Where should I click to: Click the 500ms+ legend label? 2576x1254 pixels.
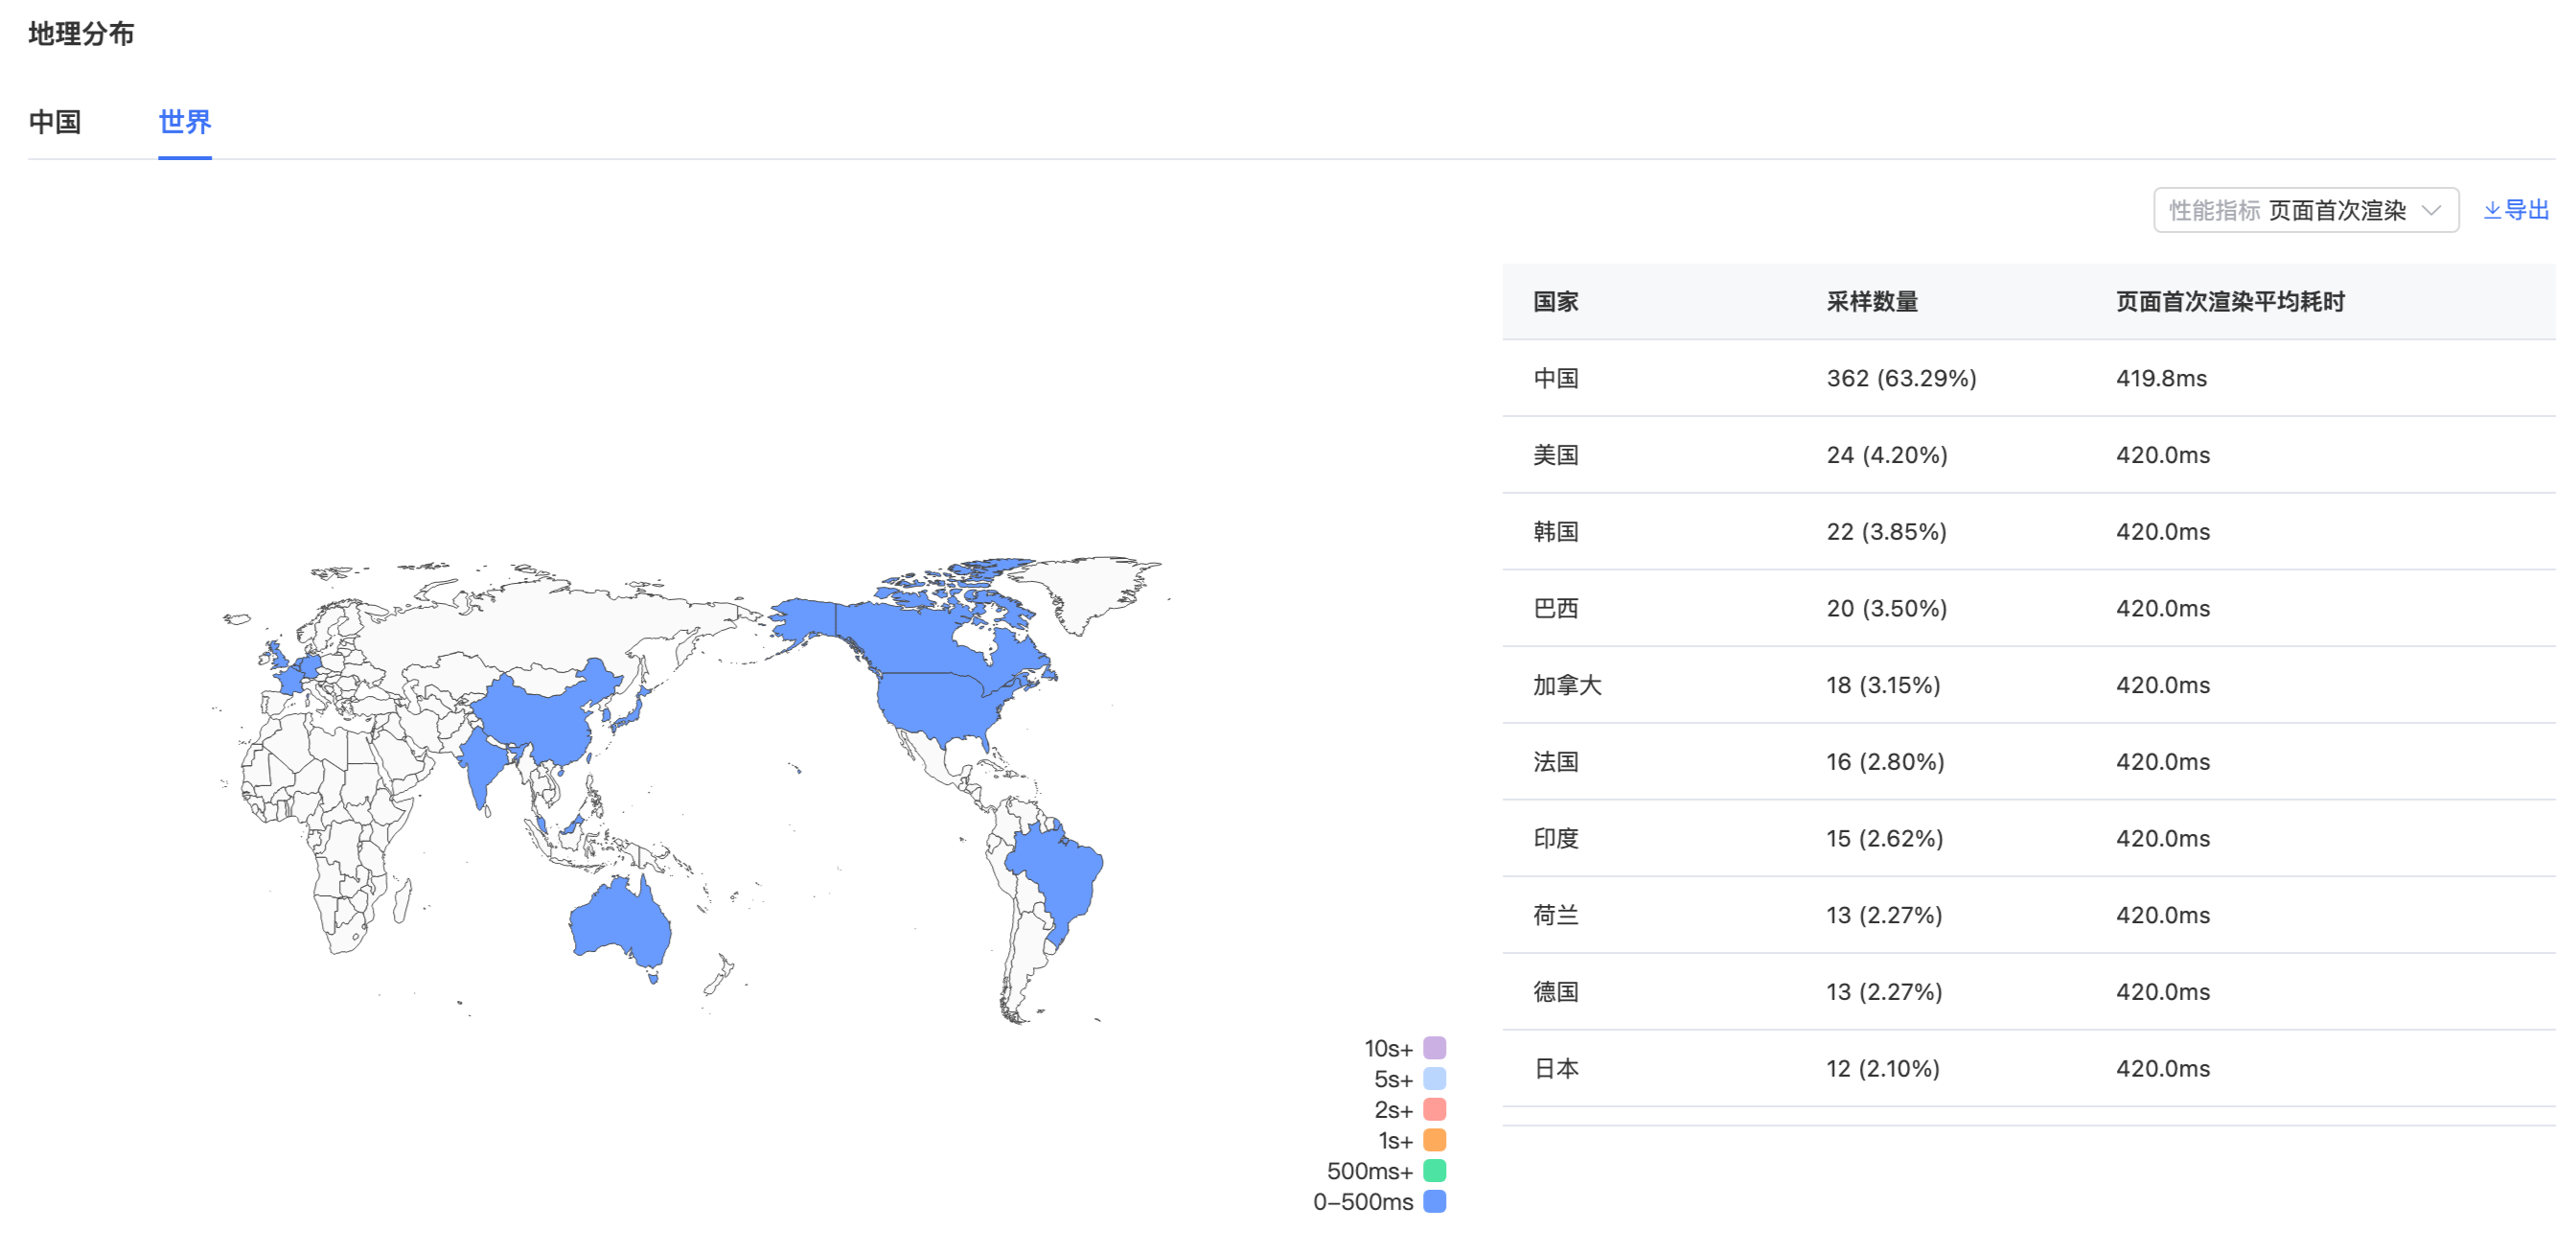point(1369,1171)
